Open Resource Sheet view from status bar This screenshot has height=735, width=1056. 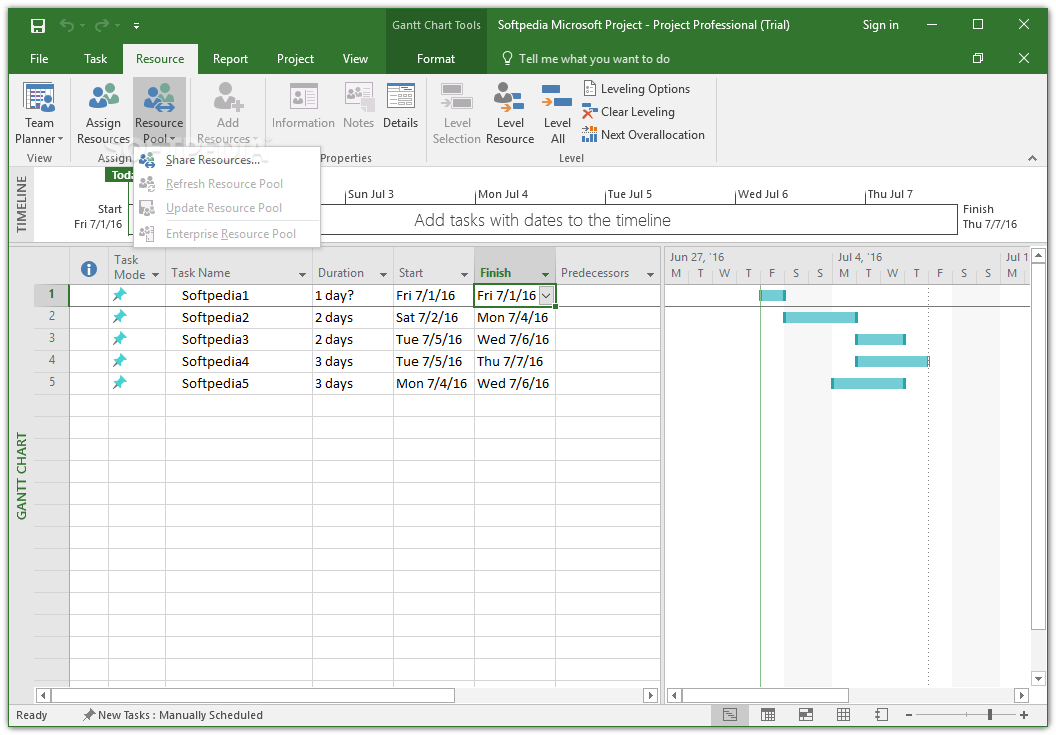[843, 714]
